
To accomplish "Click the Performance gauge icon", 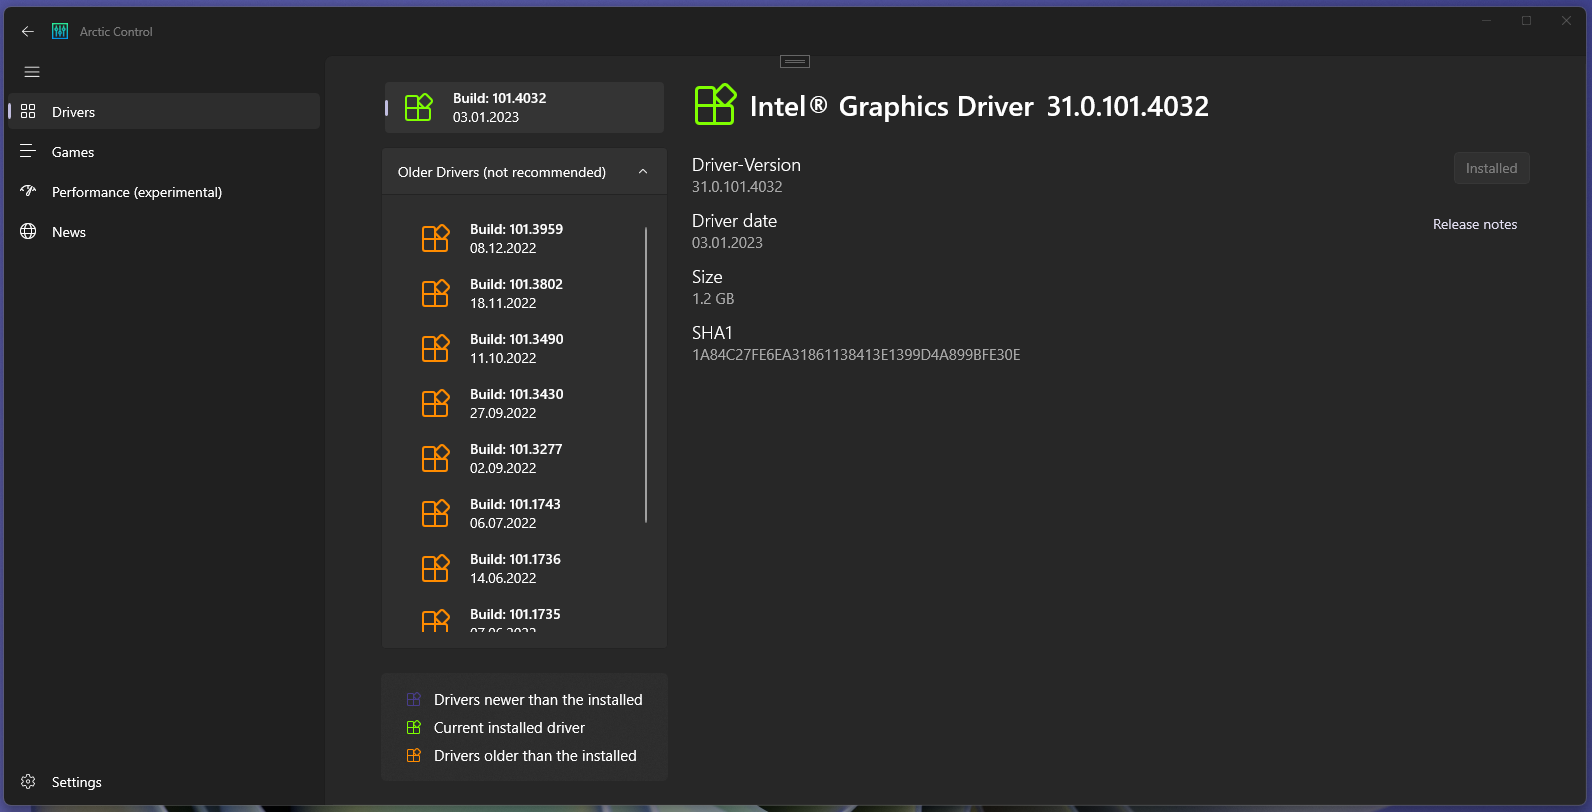I will tap(28, 191).
